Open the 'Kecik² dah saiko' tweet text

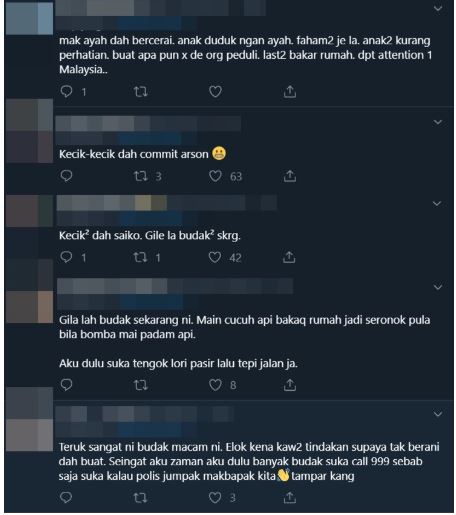(150, 235)
